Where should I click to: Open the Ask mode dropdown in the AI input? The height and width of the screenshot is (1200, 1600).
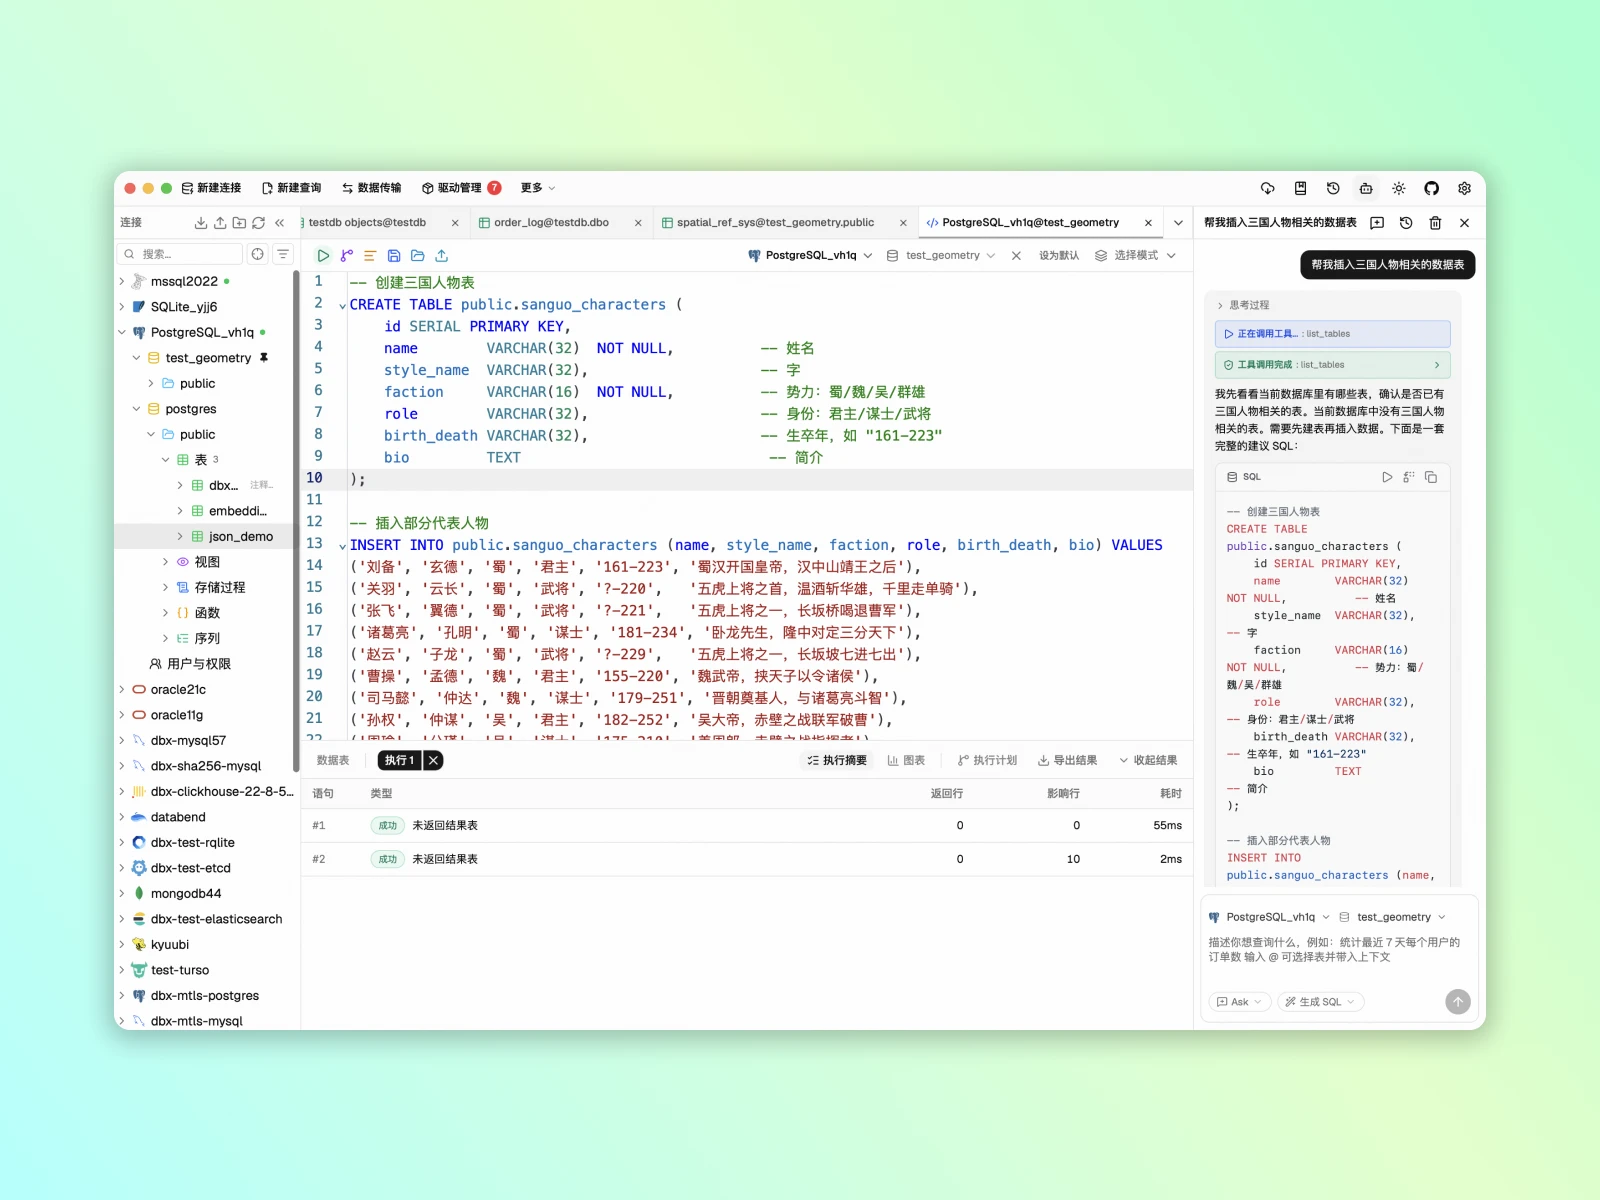(1240, 1002)
